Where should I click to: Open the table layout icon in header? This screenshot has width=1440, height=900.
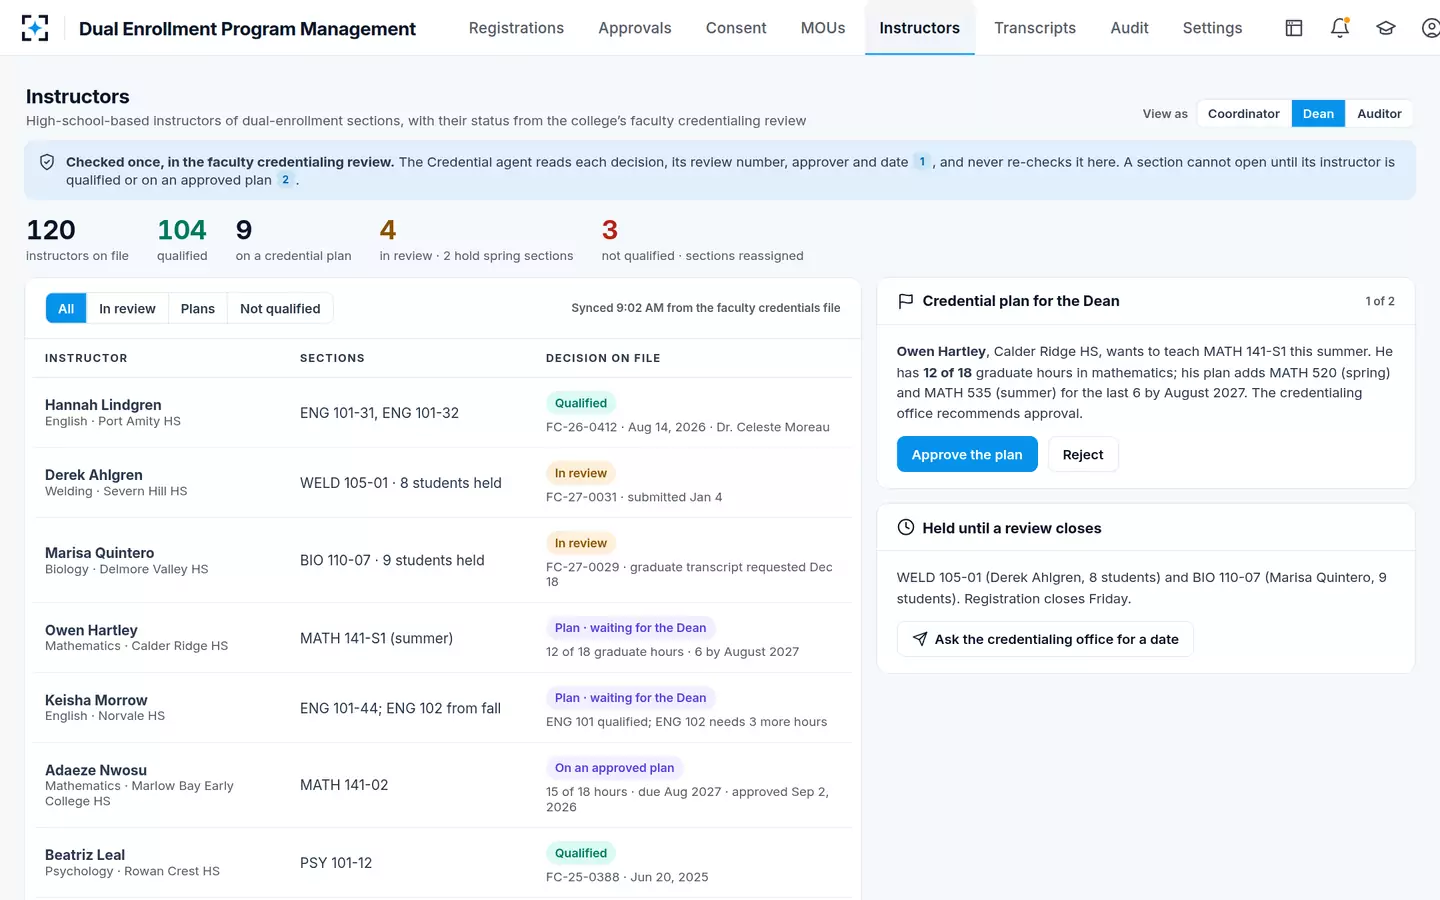[x=1294, y=28]
